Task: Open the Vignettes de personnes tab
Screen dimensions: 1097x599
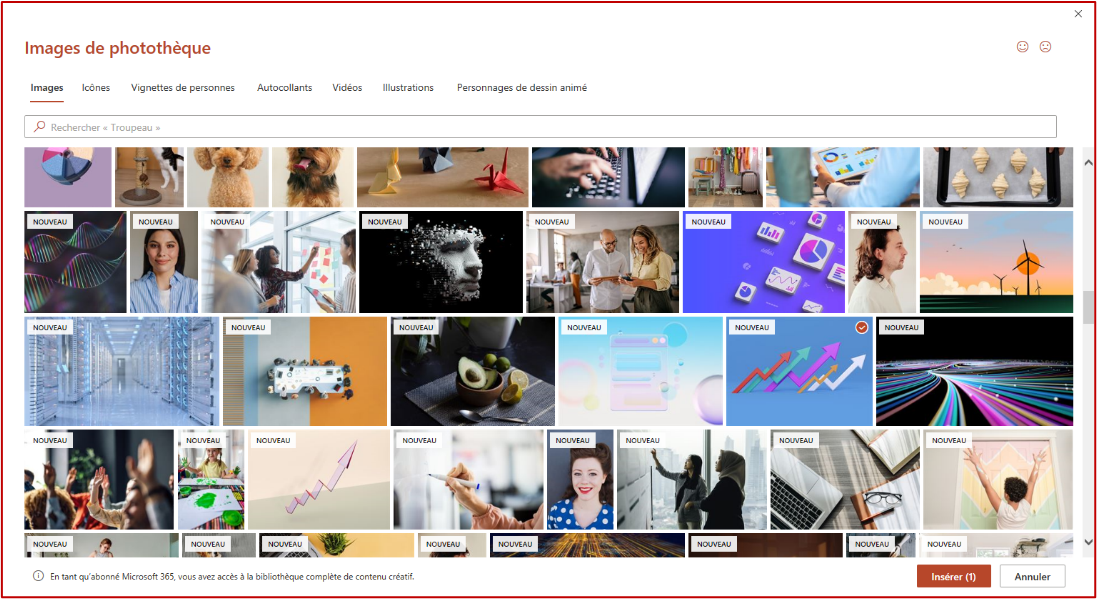Action: coord(183,87)
